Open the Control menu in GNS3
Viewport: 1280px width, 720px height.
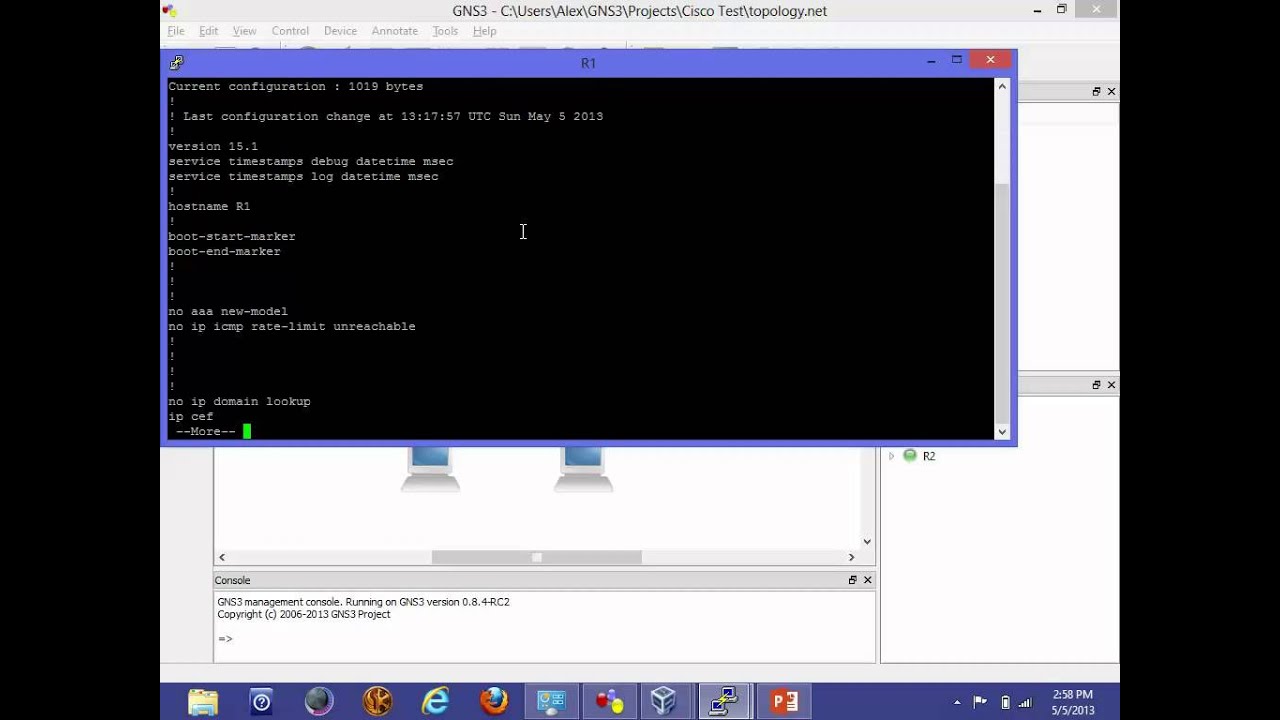coord(290,31)
